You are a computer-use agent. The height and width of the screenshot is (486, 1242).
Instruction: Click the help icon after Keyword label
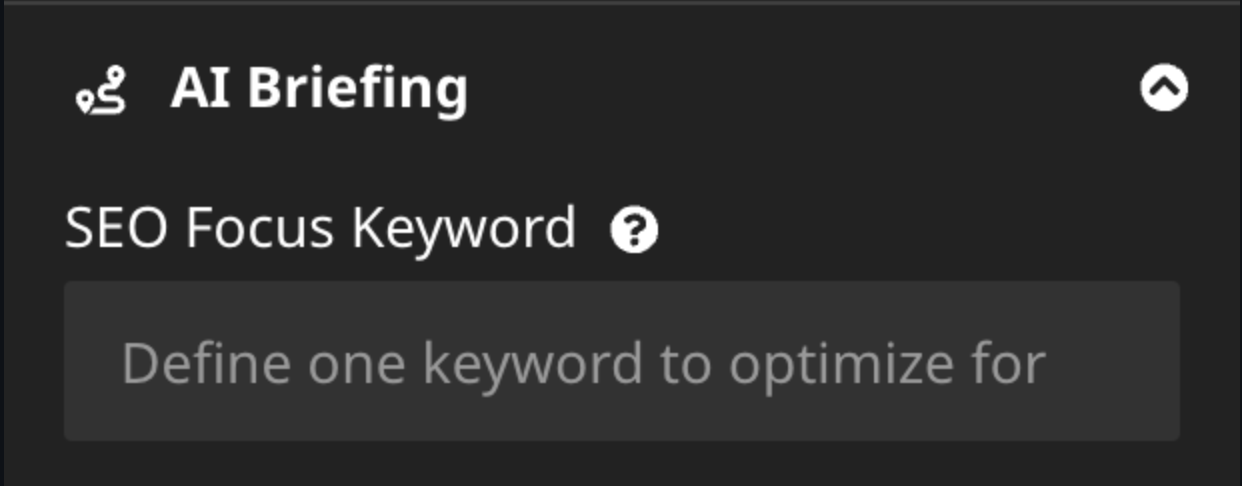point(634,231)
